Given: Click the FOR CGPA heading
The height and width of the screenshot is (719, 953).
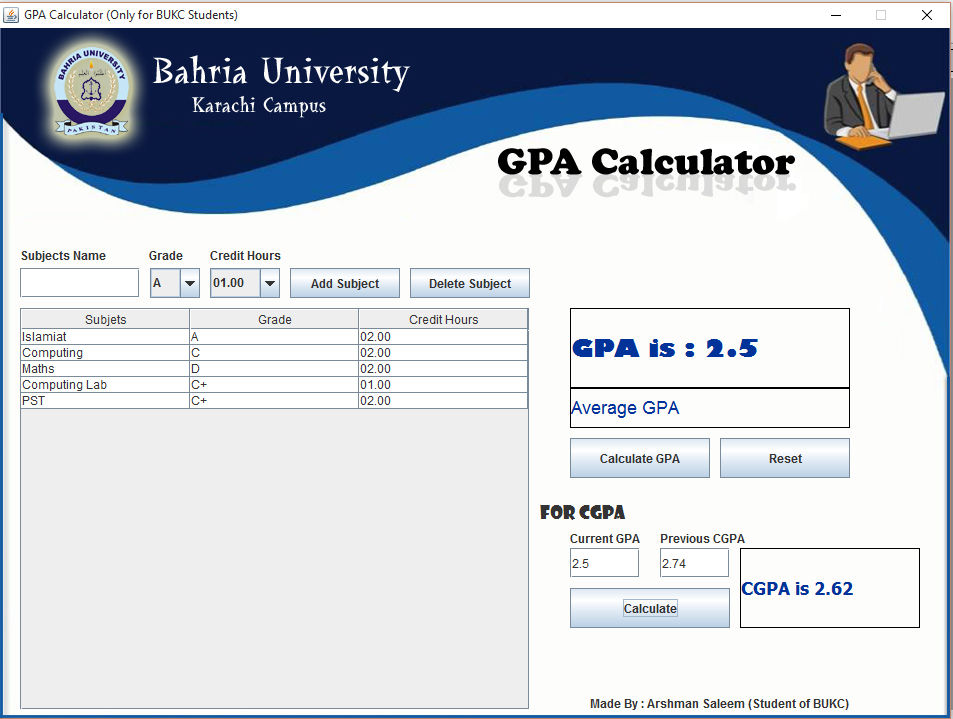Looking at the screenshot, I should point(582,512).
